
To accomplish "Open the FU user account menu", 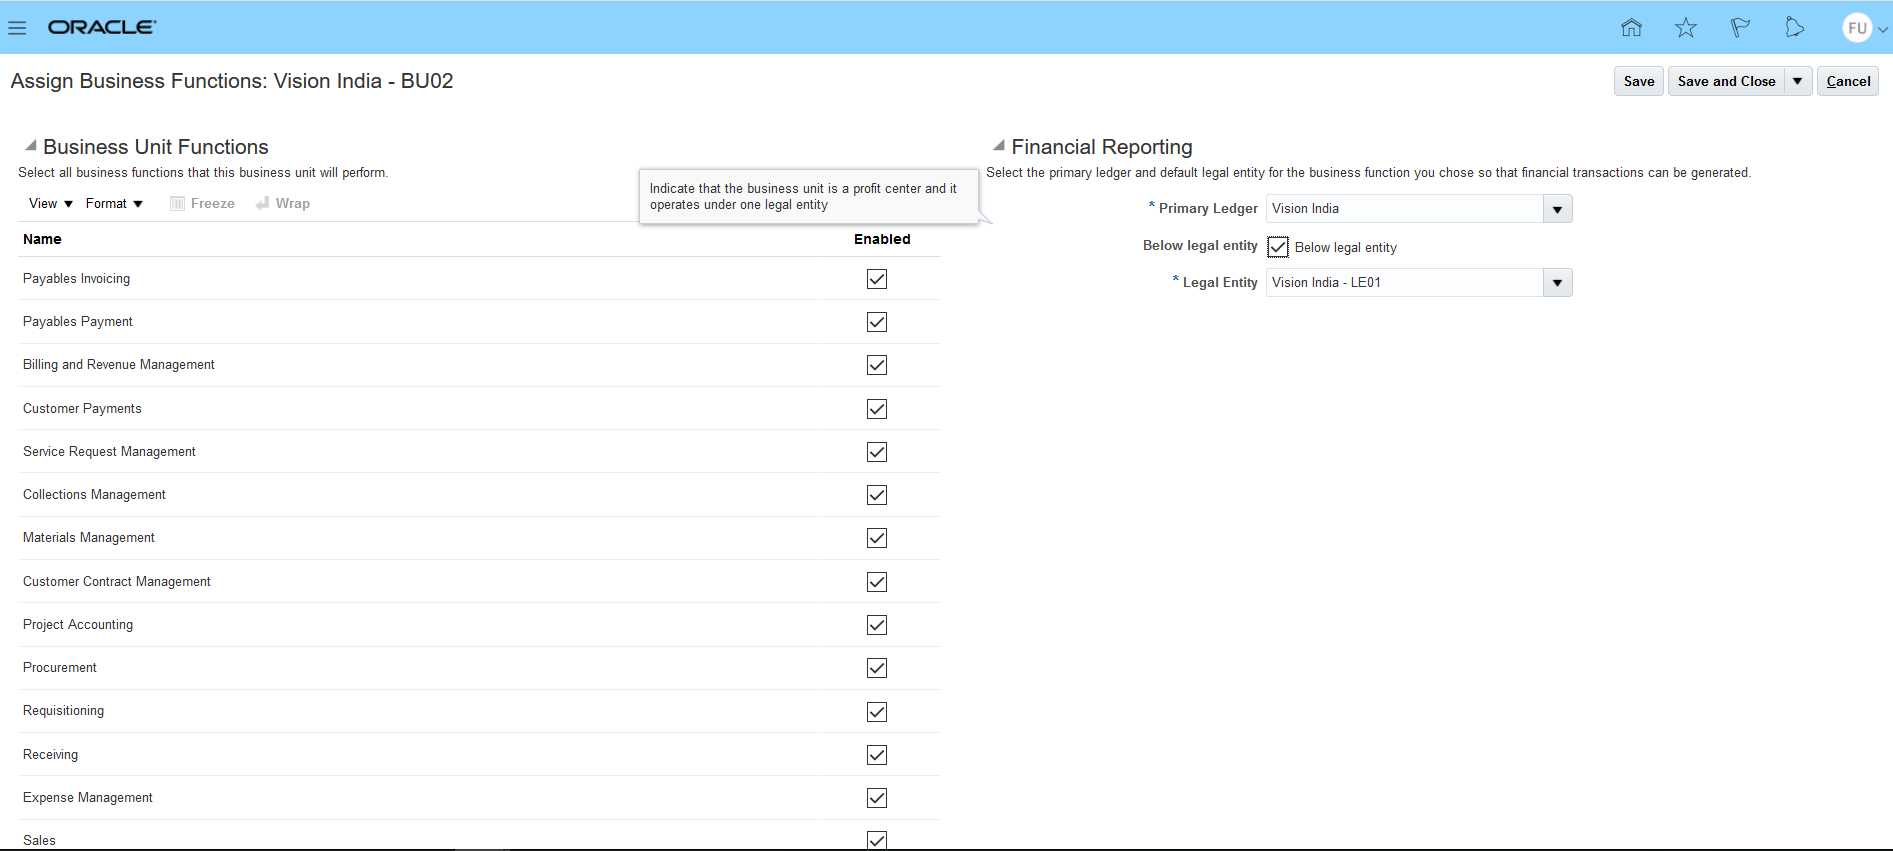I will 1864,28.
